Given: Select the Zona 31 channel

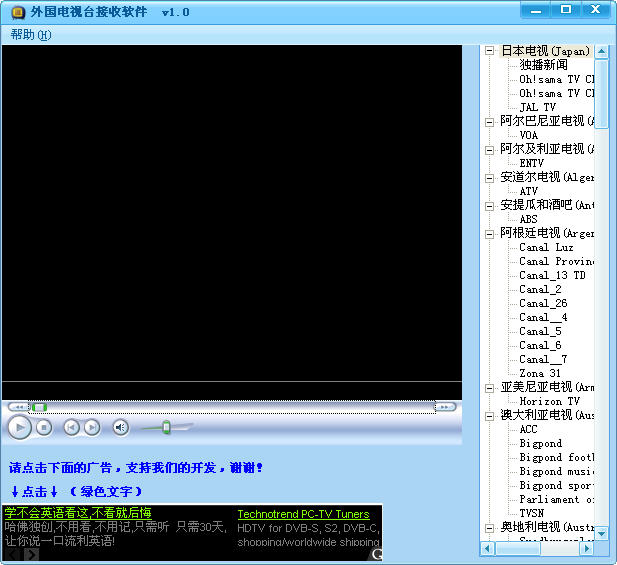Looking at the screenshot, I should 540,373.
